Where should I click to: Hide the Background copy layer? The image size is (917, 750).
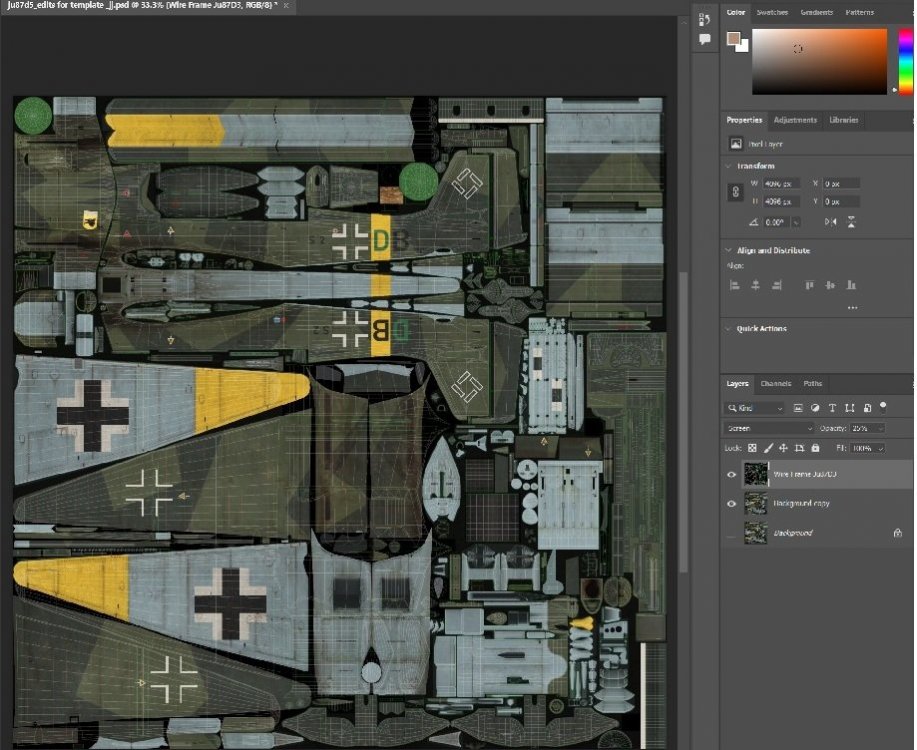pyautogui.click(x=733, y=503)
